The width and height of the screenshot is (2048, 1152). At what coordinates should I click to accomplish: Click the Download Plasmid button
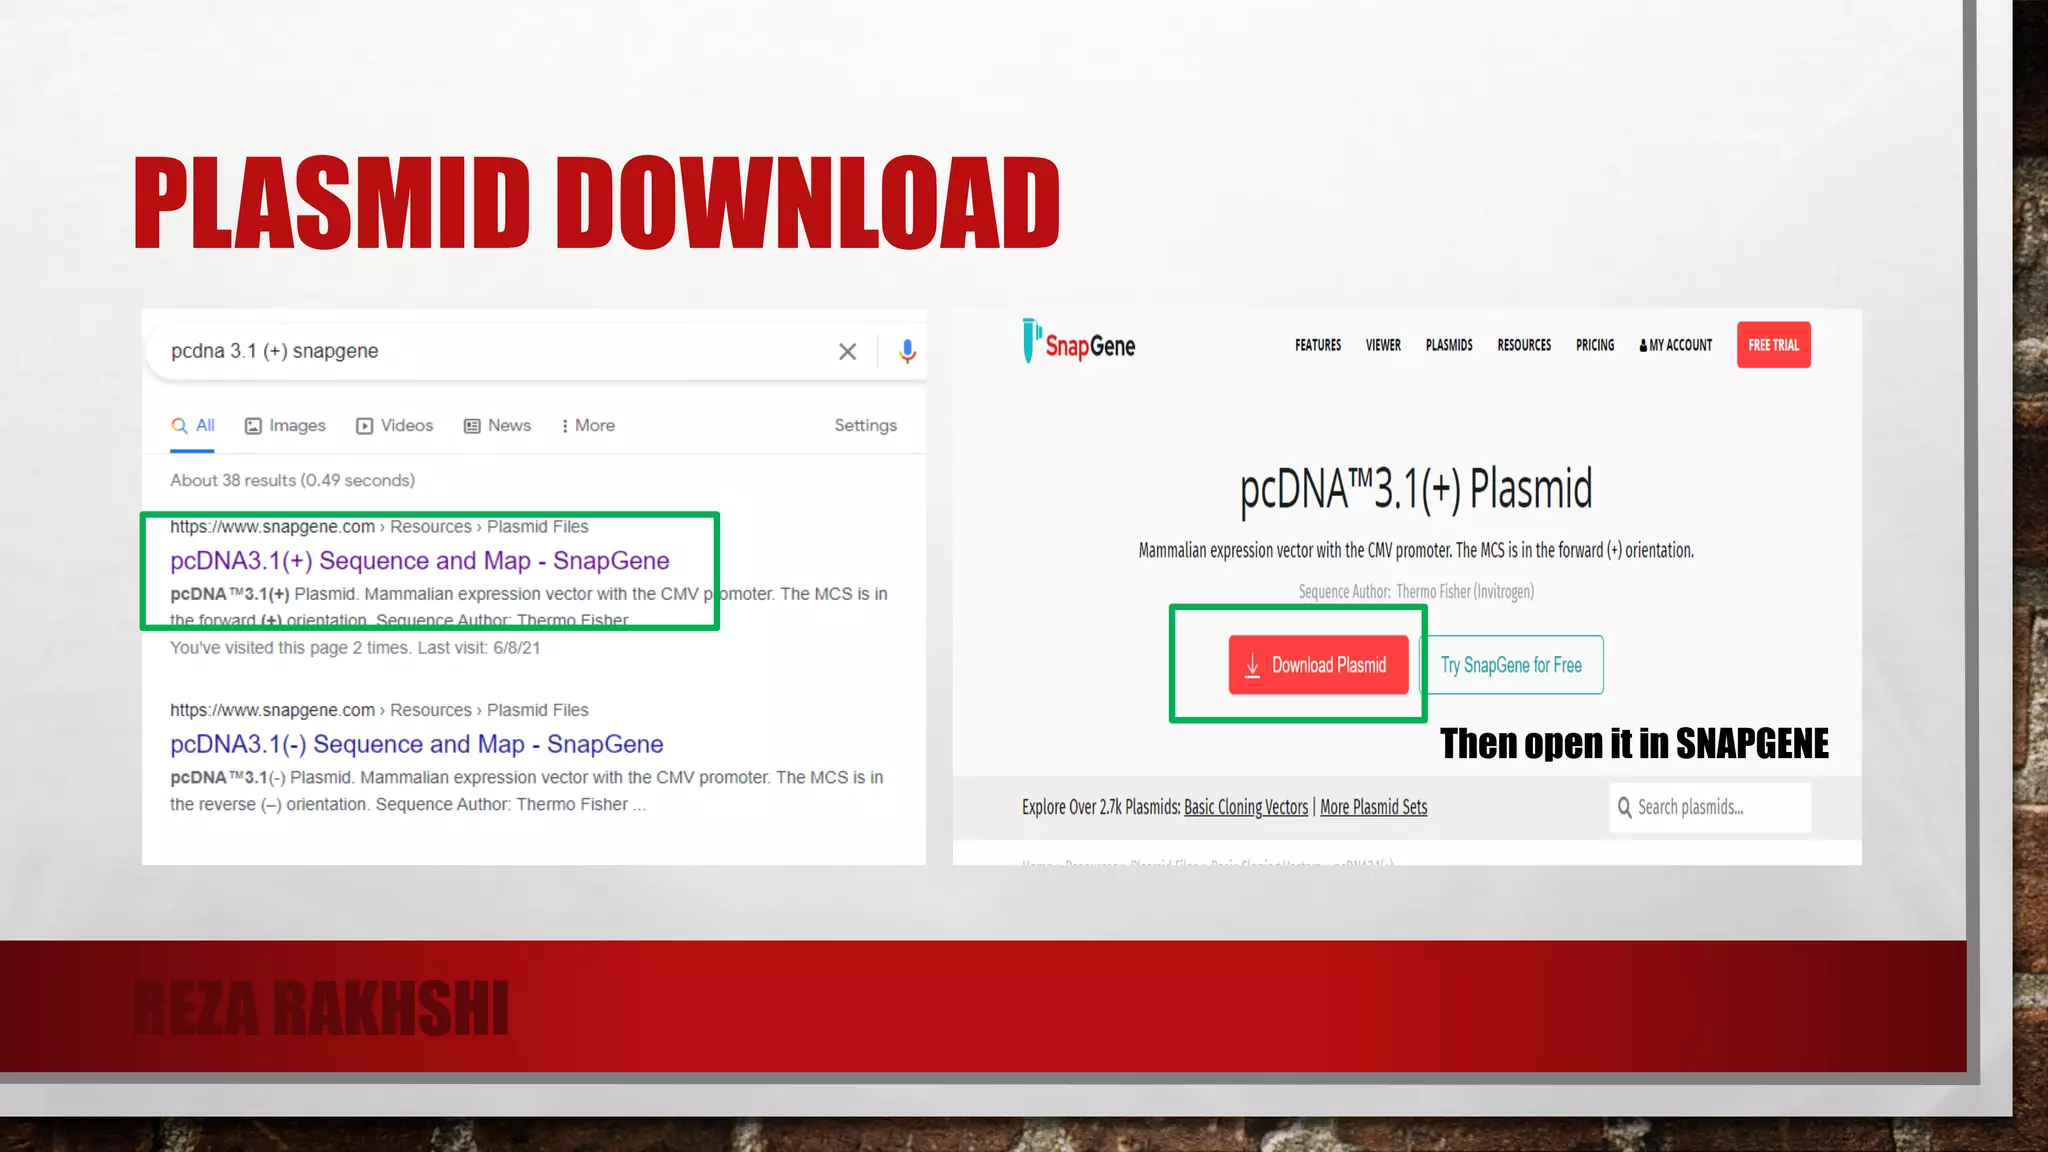tap(1318, 665)
